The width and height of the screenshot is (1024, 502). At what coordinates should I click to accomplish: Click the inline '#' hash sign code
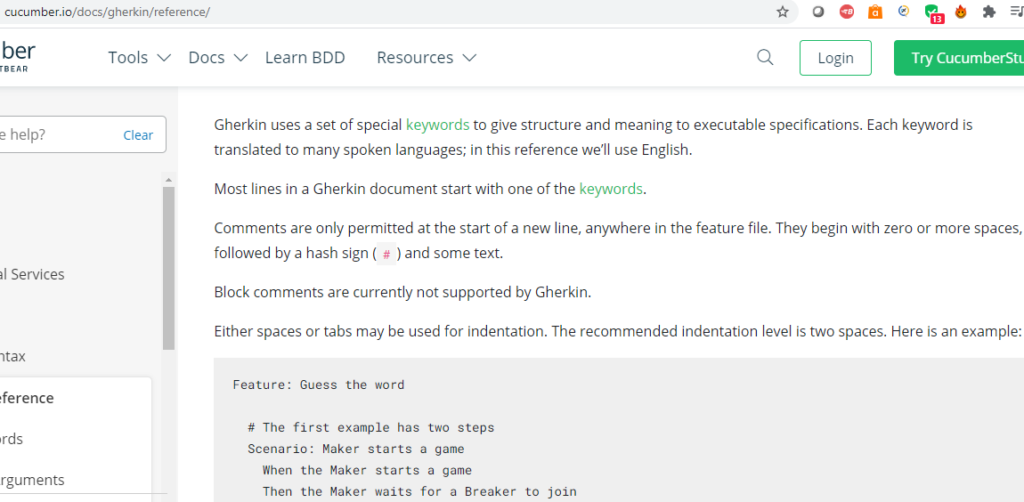(x=387, y=253)
